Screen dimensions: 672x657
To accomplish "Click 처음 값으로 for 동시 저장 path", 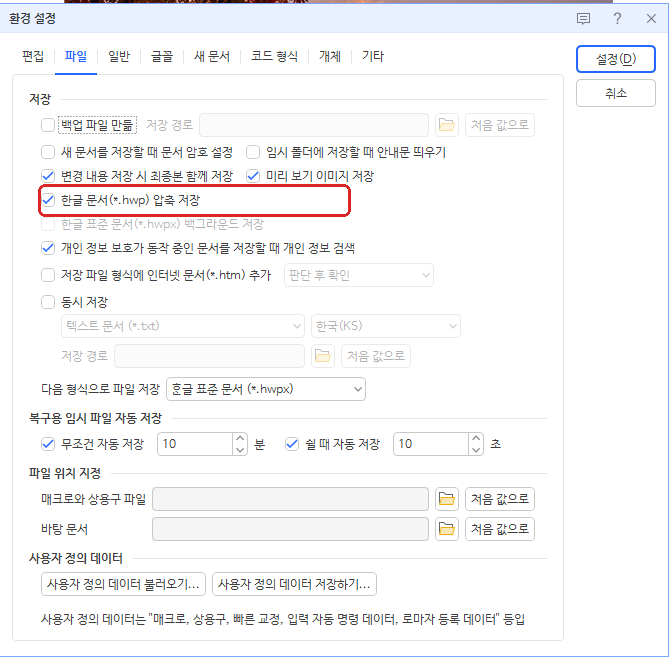I will (x=376, y=356).
